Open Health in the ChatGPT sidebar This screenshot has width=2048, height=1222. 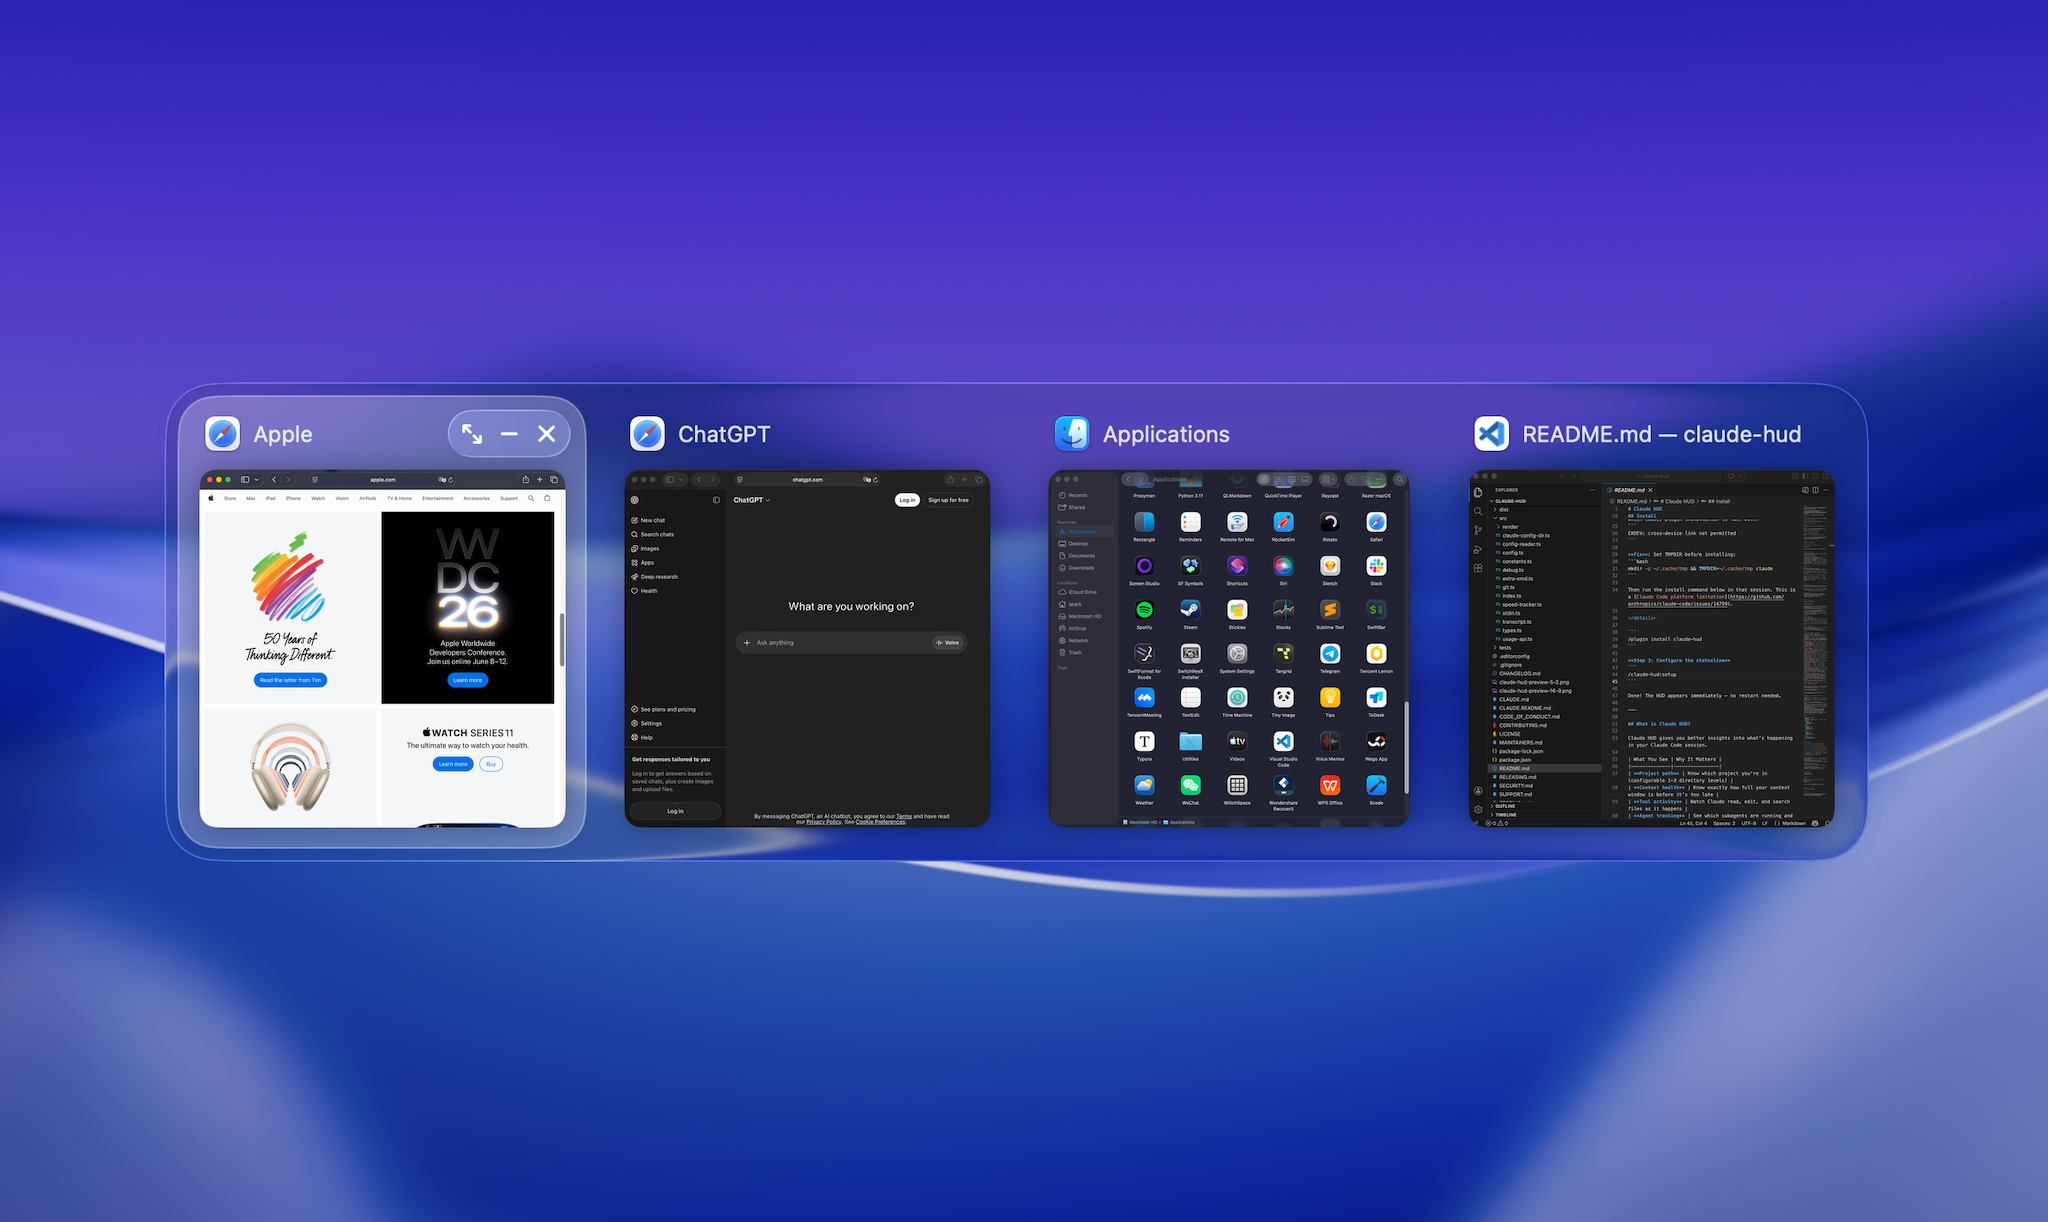644,591
